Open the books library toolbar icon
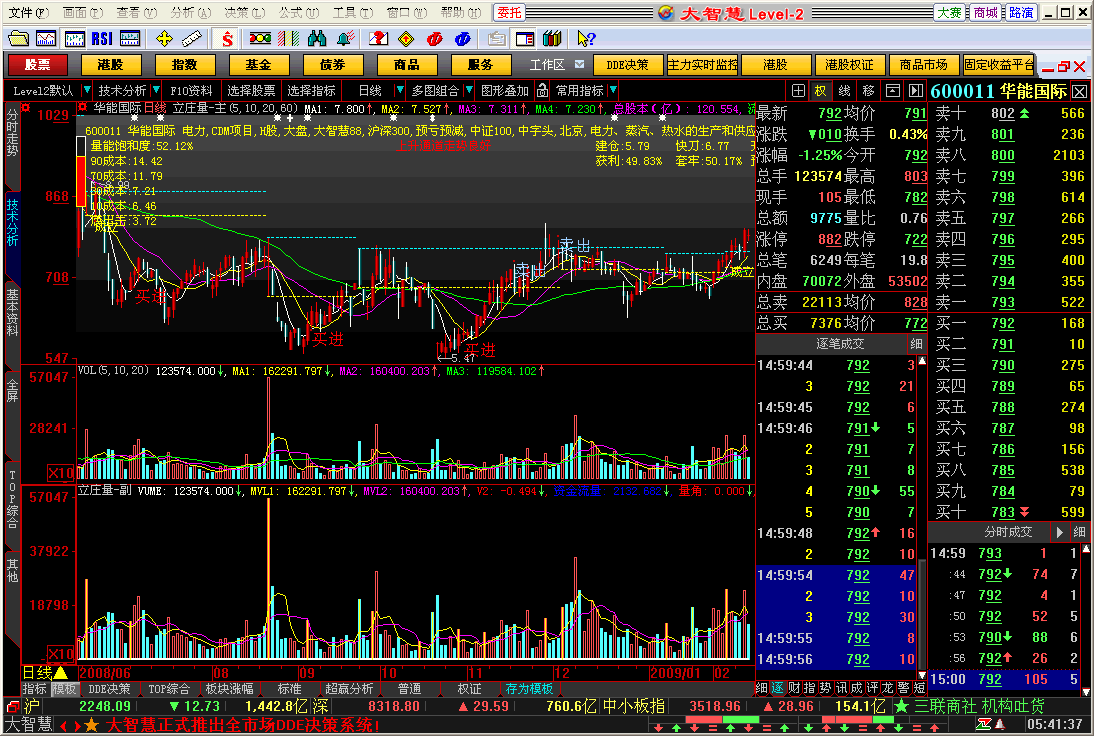 click(552, 38)
